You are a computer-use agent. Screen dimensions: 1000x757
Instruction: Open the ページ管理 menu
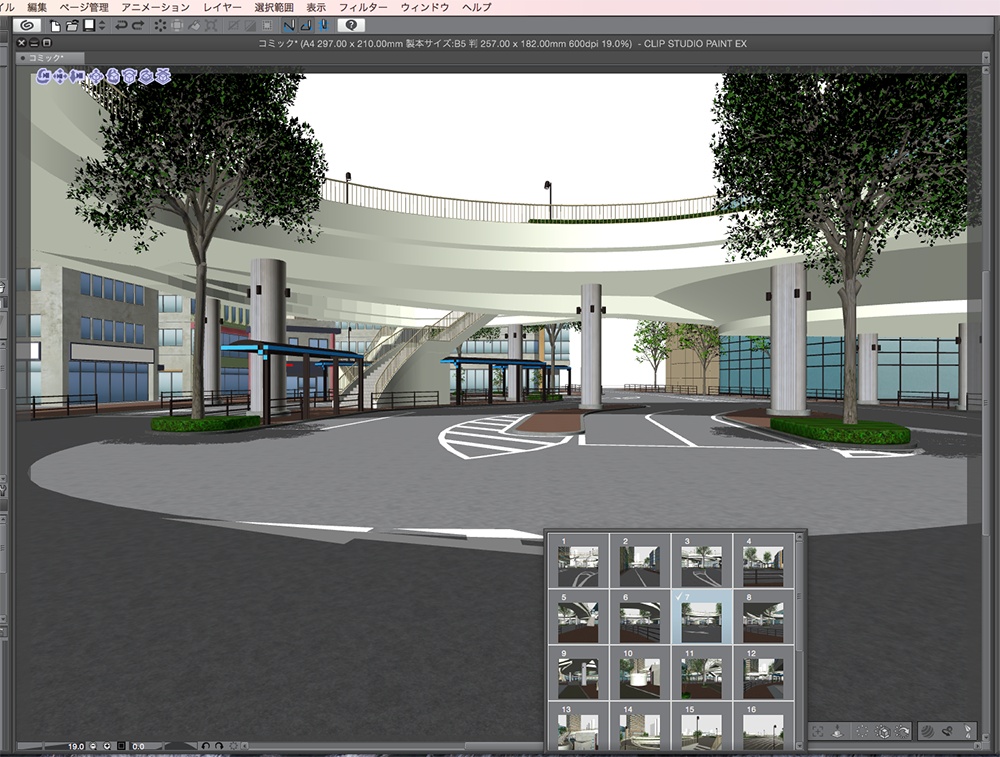click(x=84, y=7)
